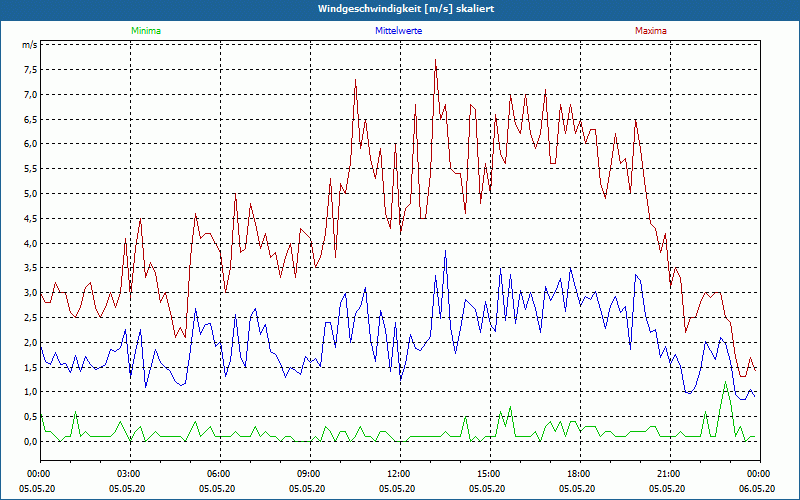Click the highest blue Mittelwerte peak
This screenshot has width=800, height=500.
click(x=445, y=251)
